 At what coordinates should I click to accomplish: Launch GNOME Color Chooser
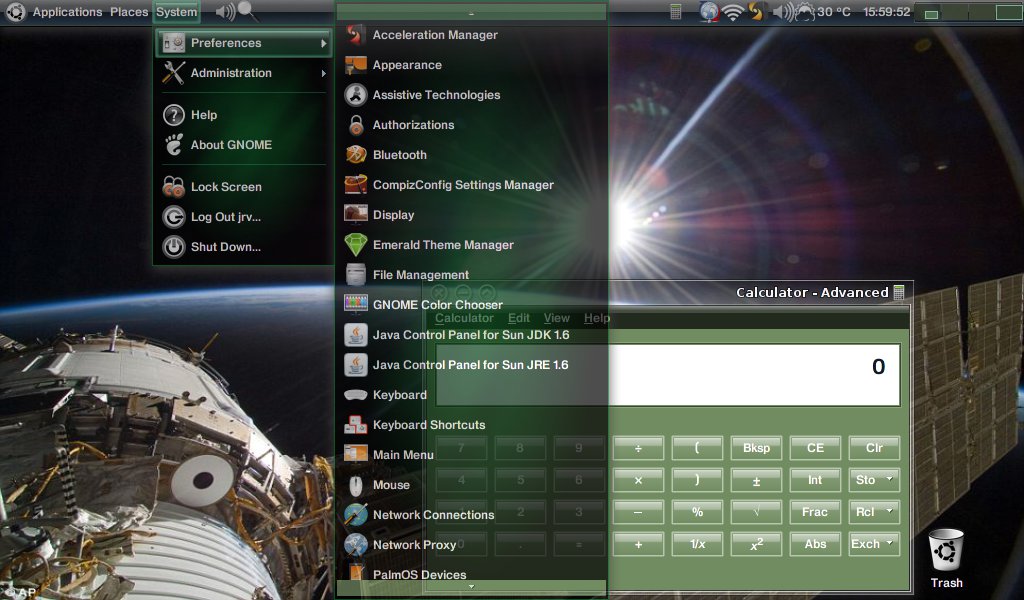(472, 305)
